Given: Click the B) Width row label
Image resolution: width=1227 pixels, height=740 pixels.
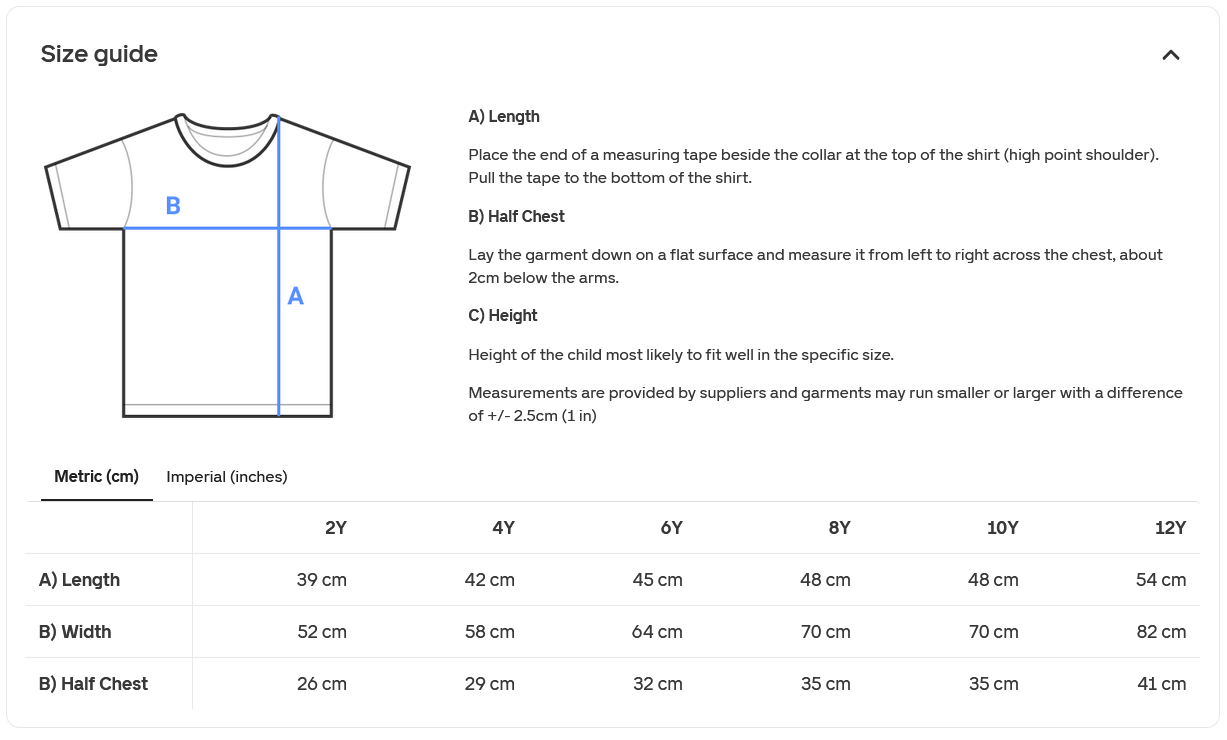Looking at the screenshot, I should [x=75, y=632].
